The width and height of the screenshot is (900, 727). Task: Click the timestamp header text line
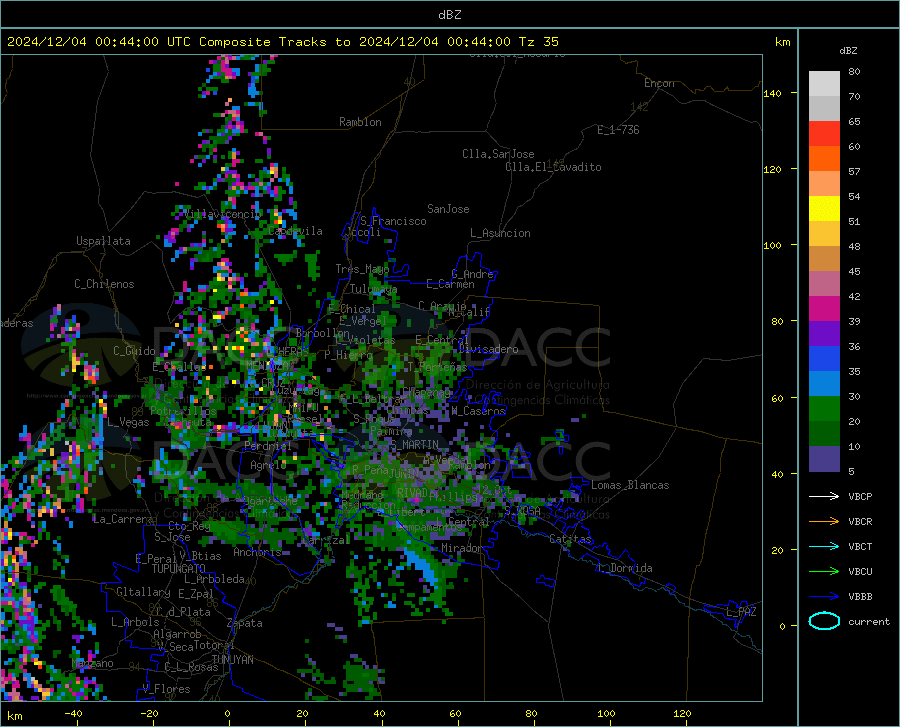pos(282,42)
